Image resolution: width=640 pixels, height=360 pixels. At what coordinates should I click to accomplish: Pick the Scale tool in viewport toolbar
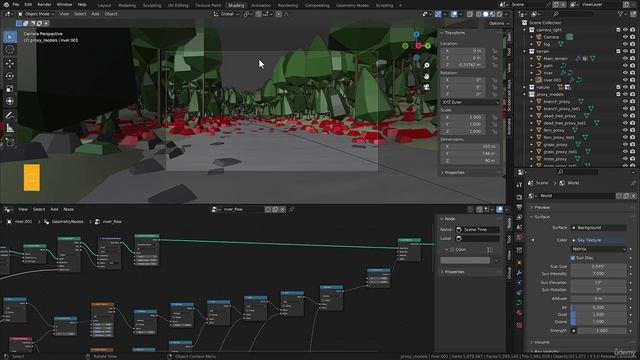click(10, 89)
